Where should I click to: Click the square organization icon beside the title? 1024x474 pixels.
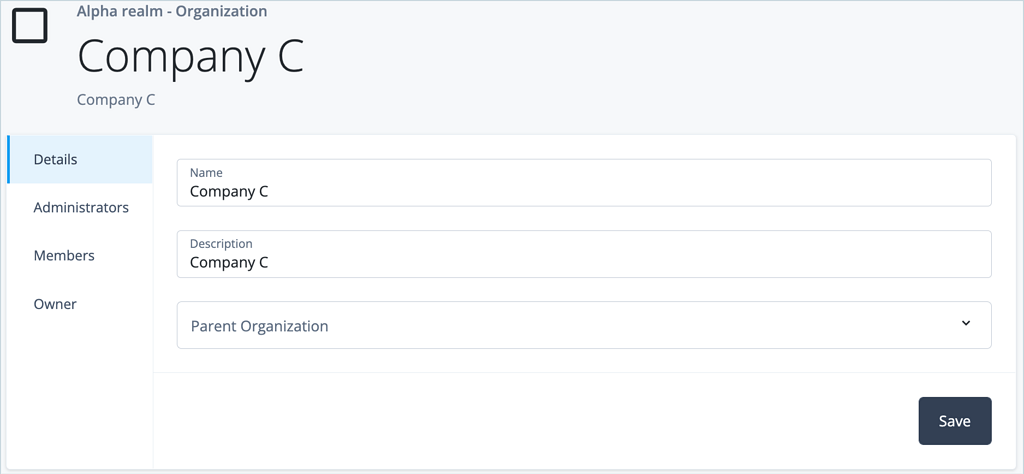(x=30, y=25)
